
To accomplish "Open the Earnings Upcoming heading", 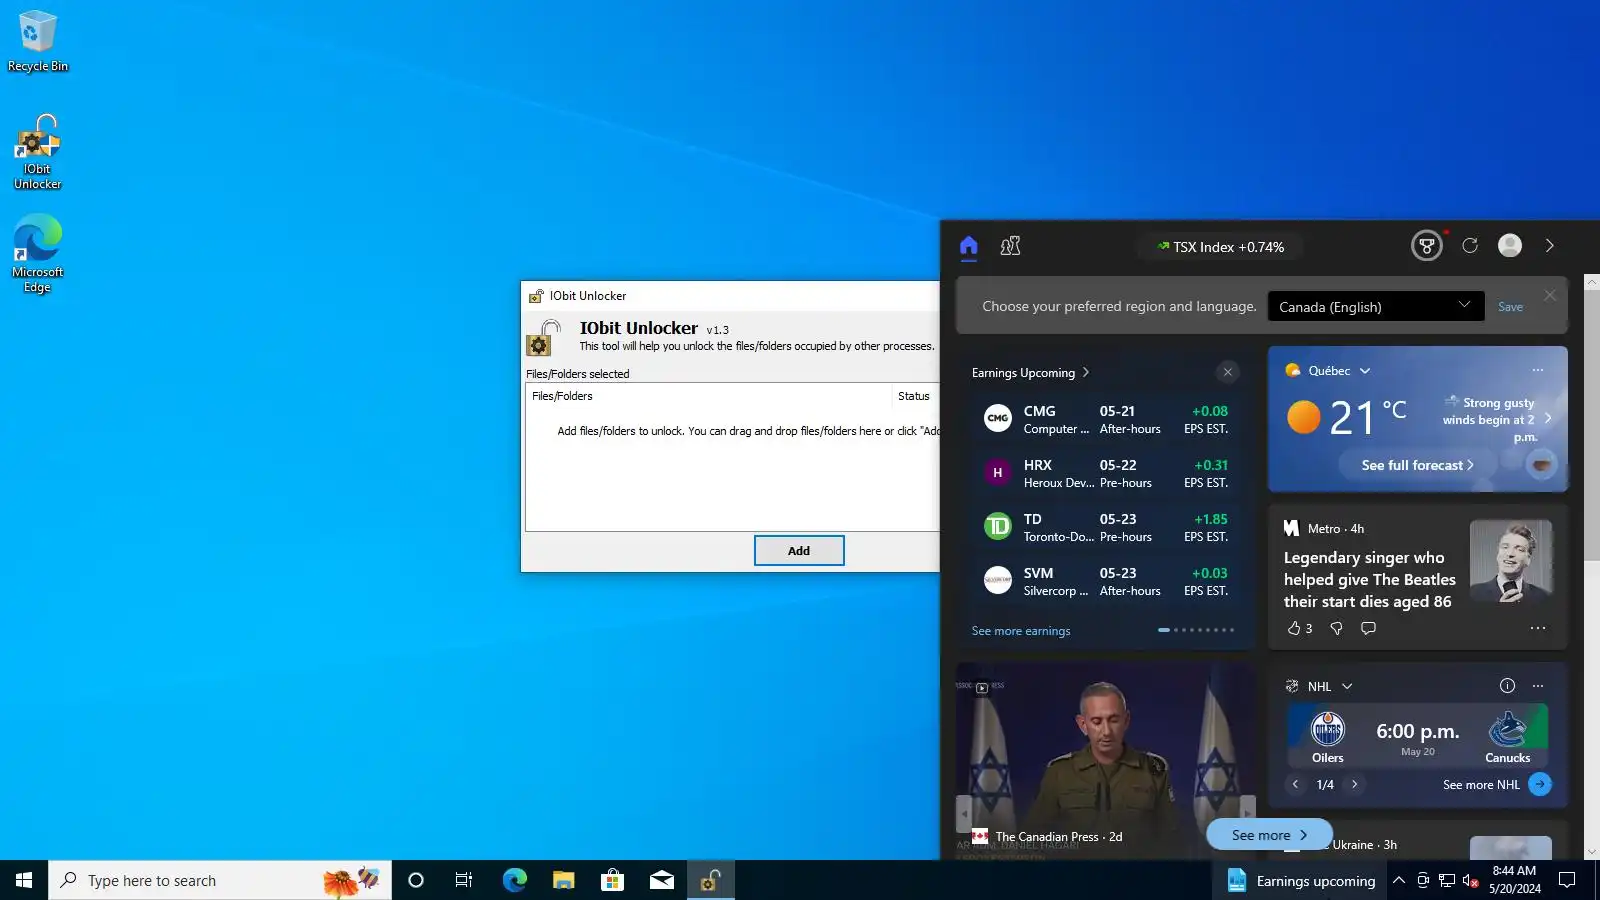I will click(x=1030, y=373).
